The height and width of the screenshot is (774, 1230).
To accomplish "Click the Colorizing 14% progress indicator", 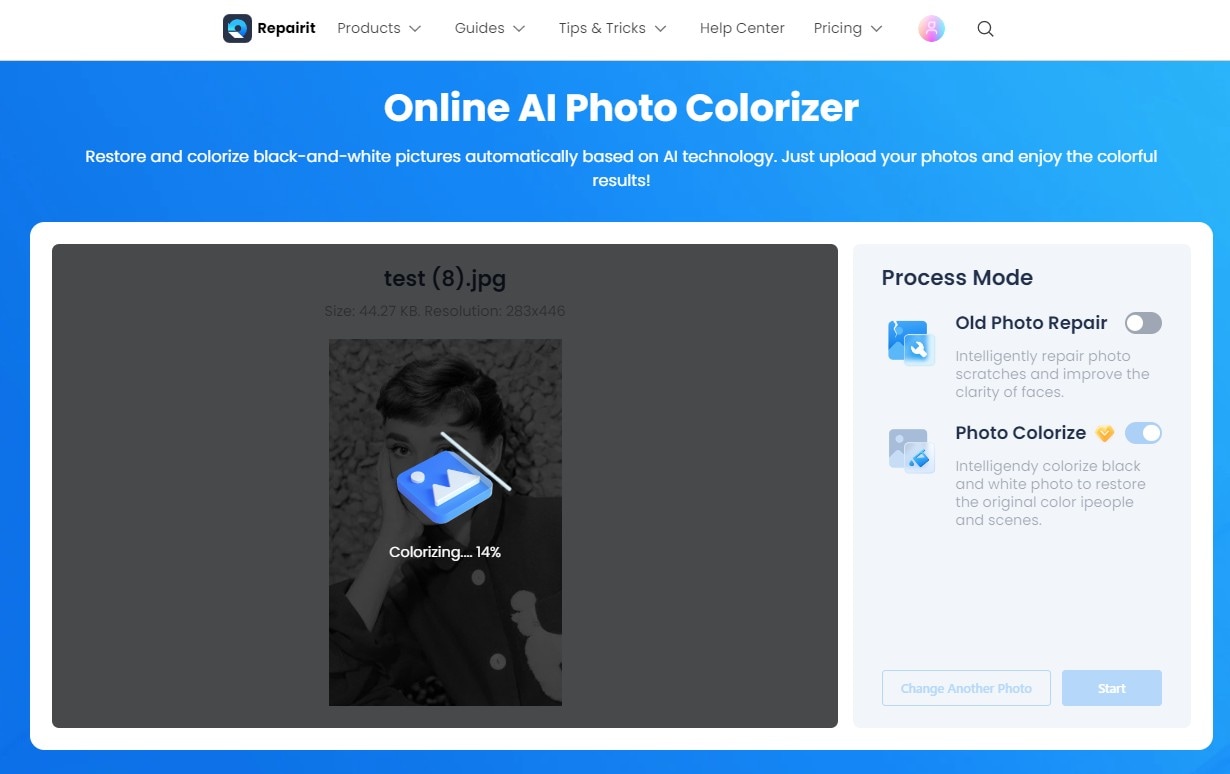I will (x=445, y=552).
